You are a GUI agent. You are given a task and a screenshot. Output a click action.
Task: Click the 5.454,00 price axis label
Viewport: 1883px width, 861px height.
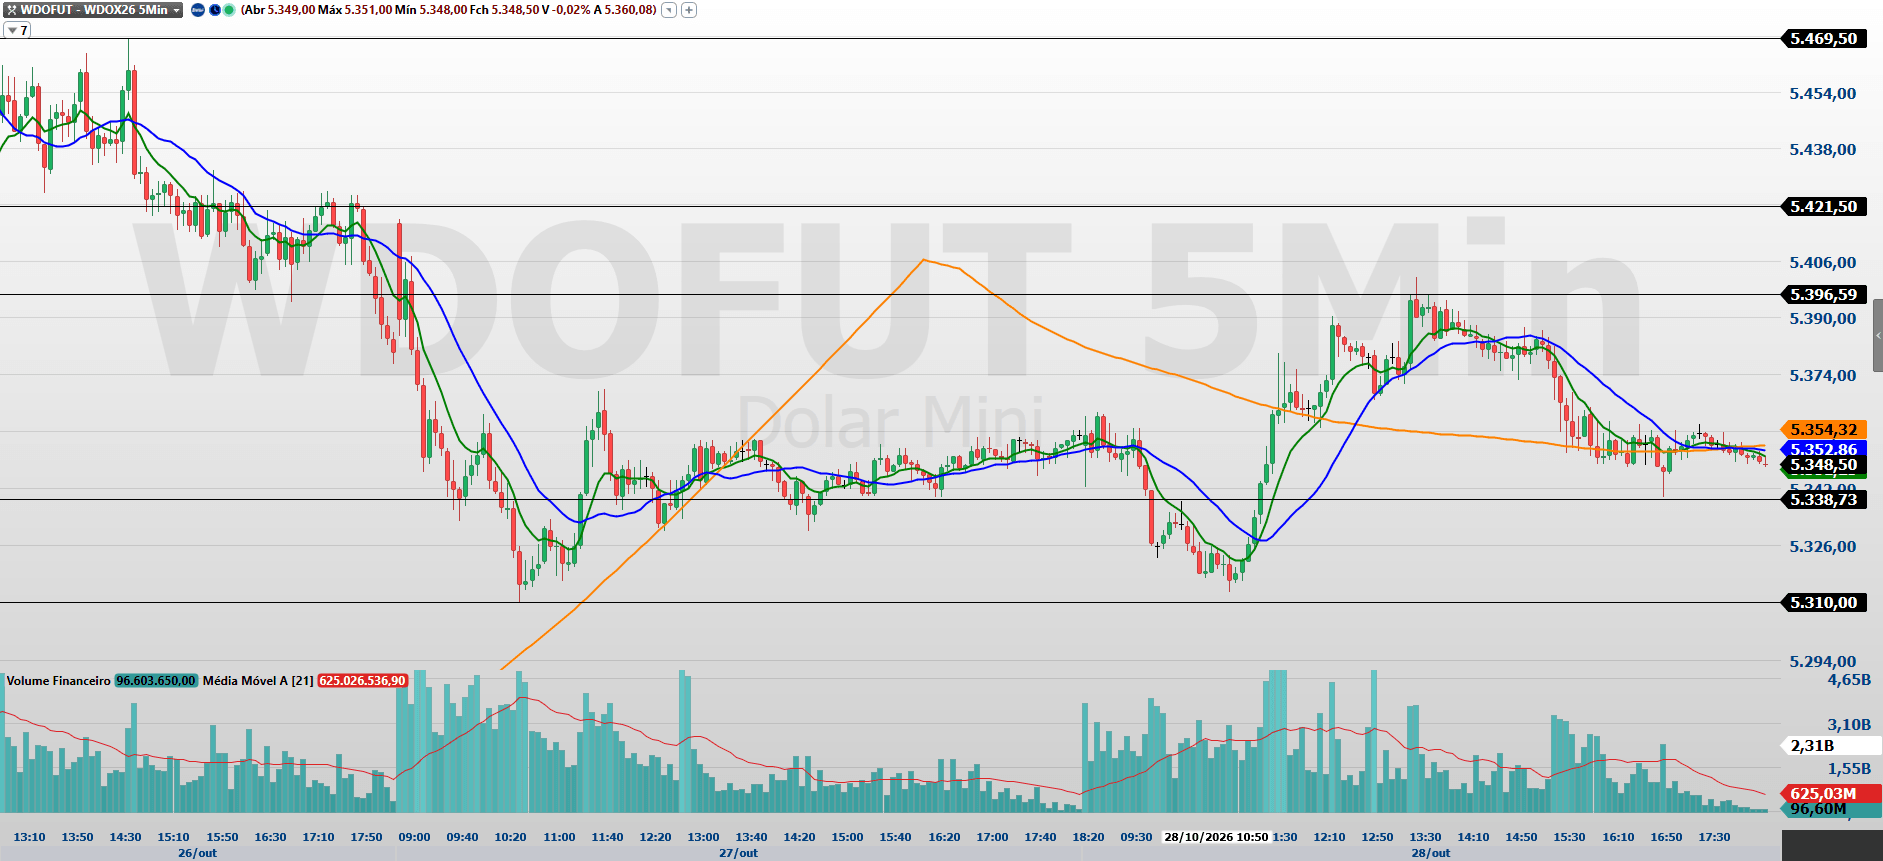(1822, 94)
